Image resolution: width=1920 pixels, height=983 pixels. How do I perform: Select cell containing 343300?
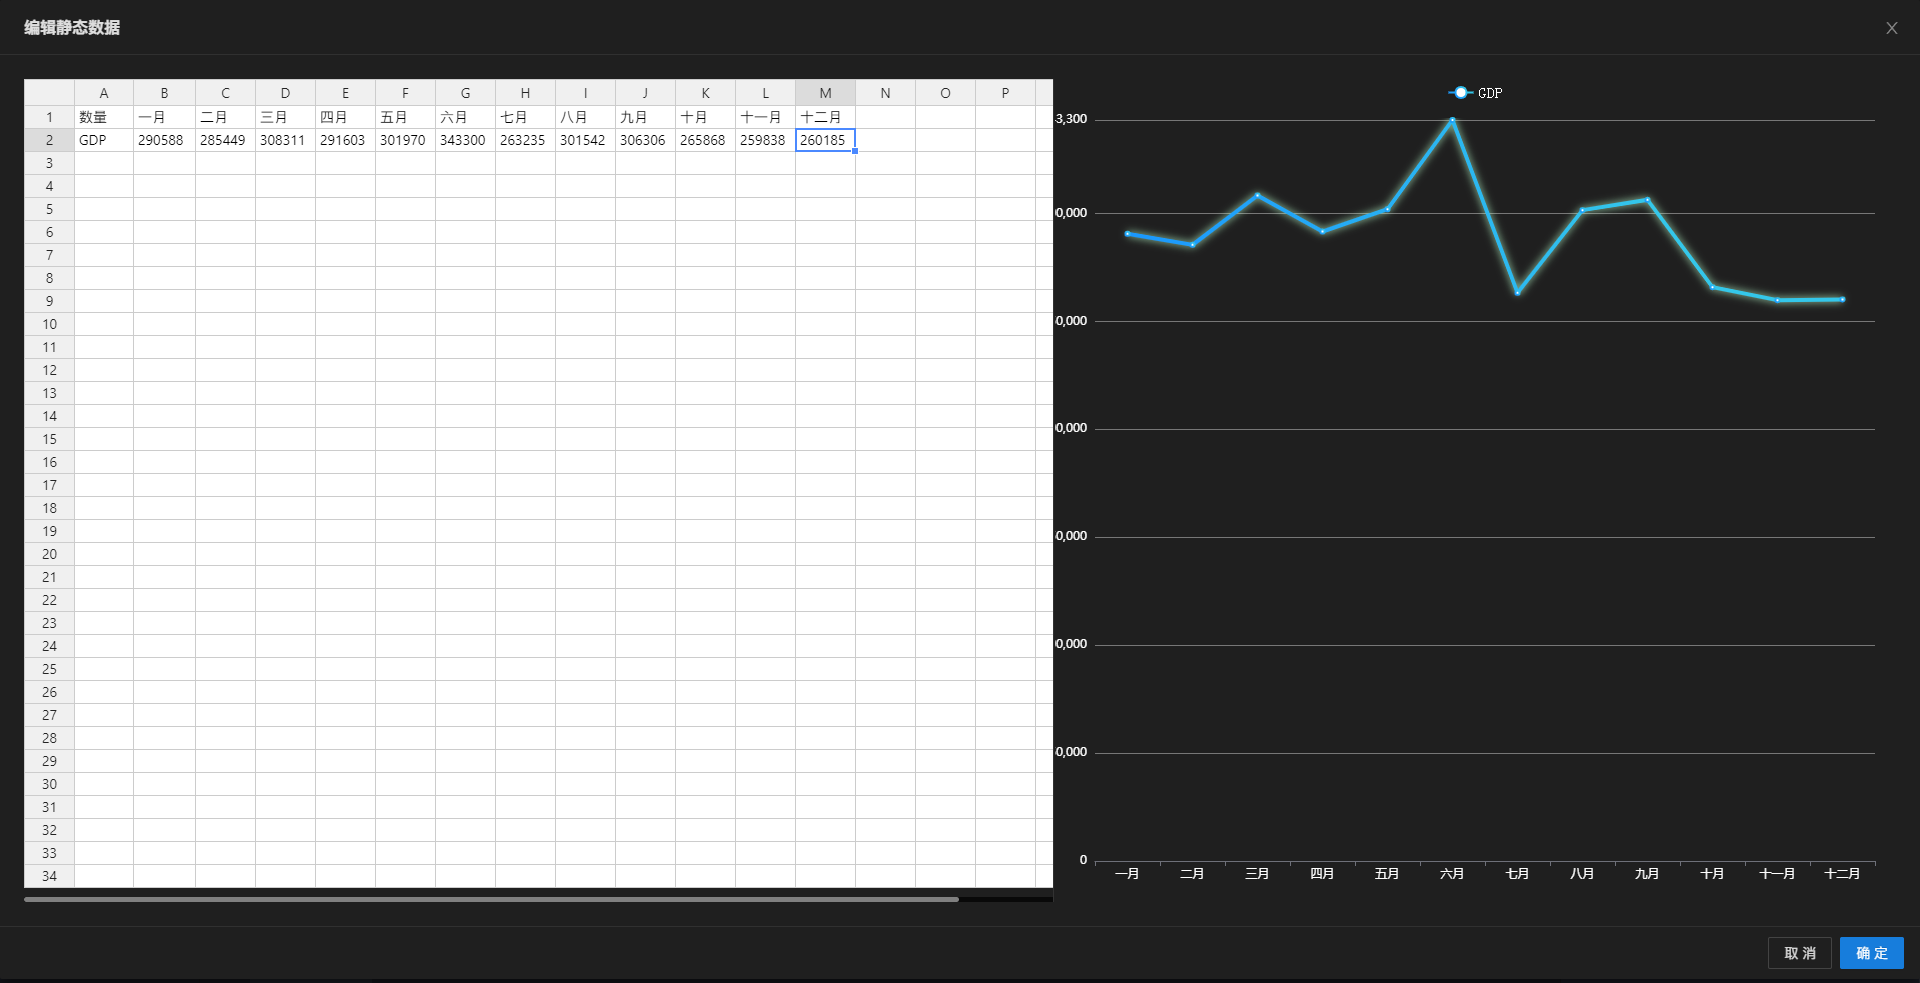pos(465,140)
